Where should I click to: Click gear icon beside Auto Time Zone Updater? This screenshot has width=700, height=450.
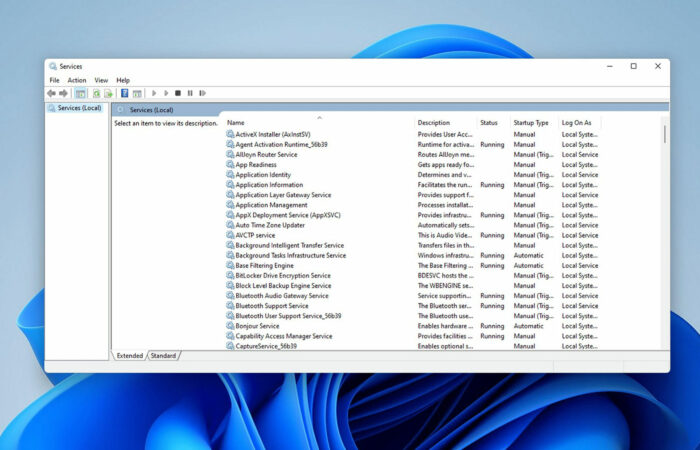[x=230, y=225]
